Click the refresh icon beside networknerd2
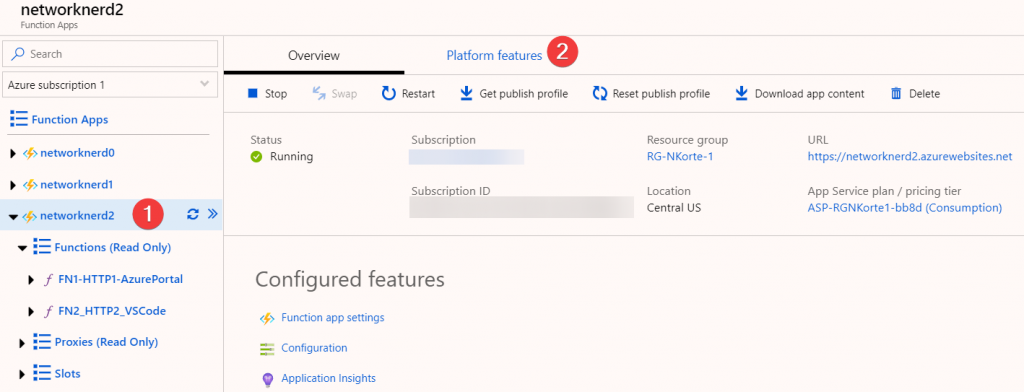1024x392 pixels. coord(193,214)
